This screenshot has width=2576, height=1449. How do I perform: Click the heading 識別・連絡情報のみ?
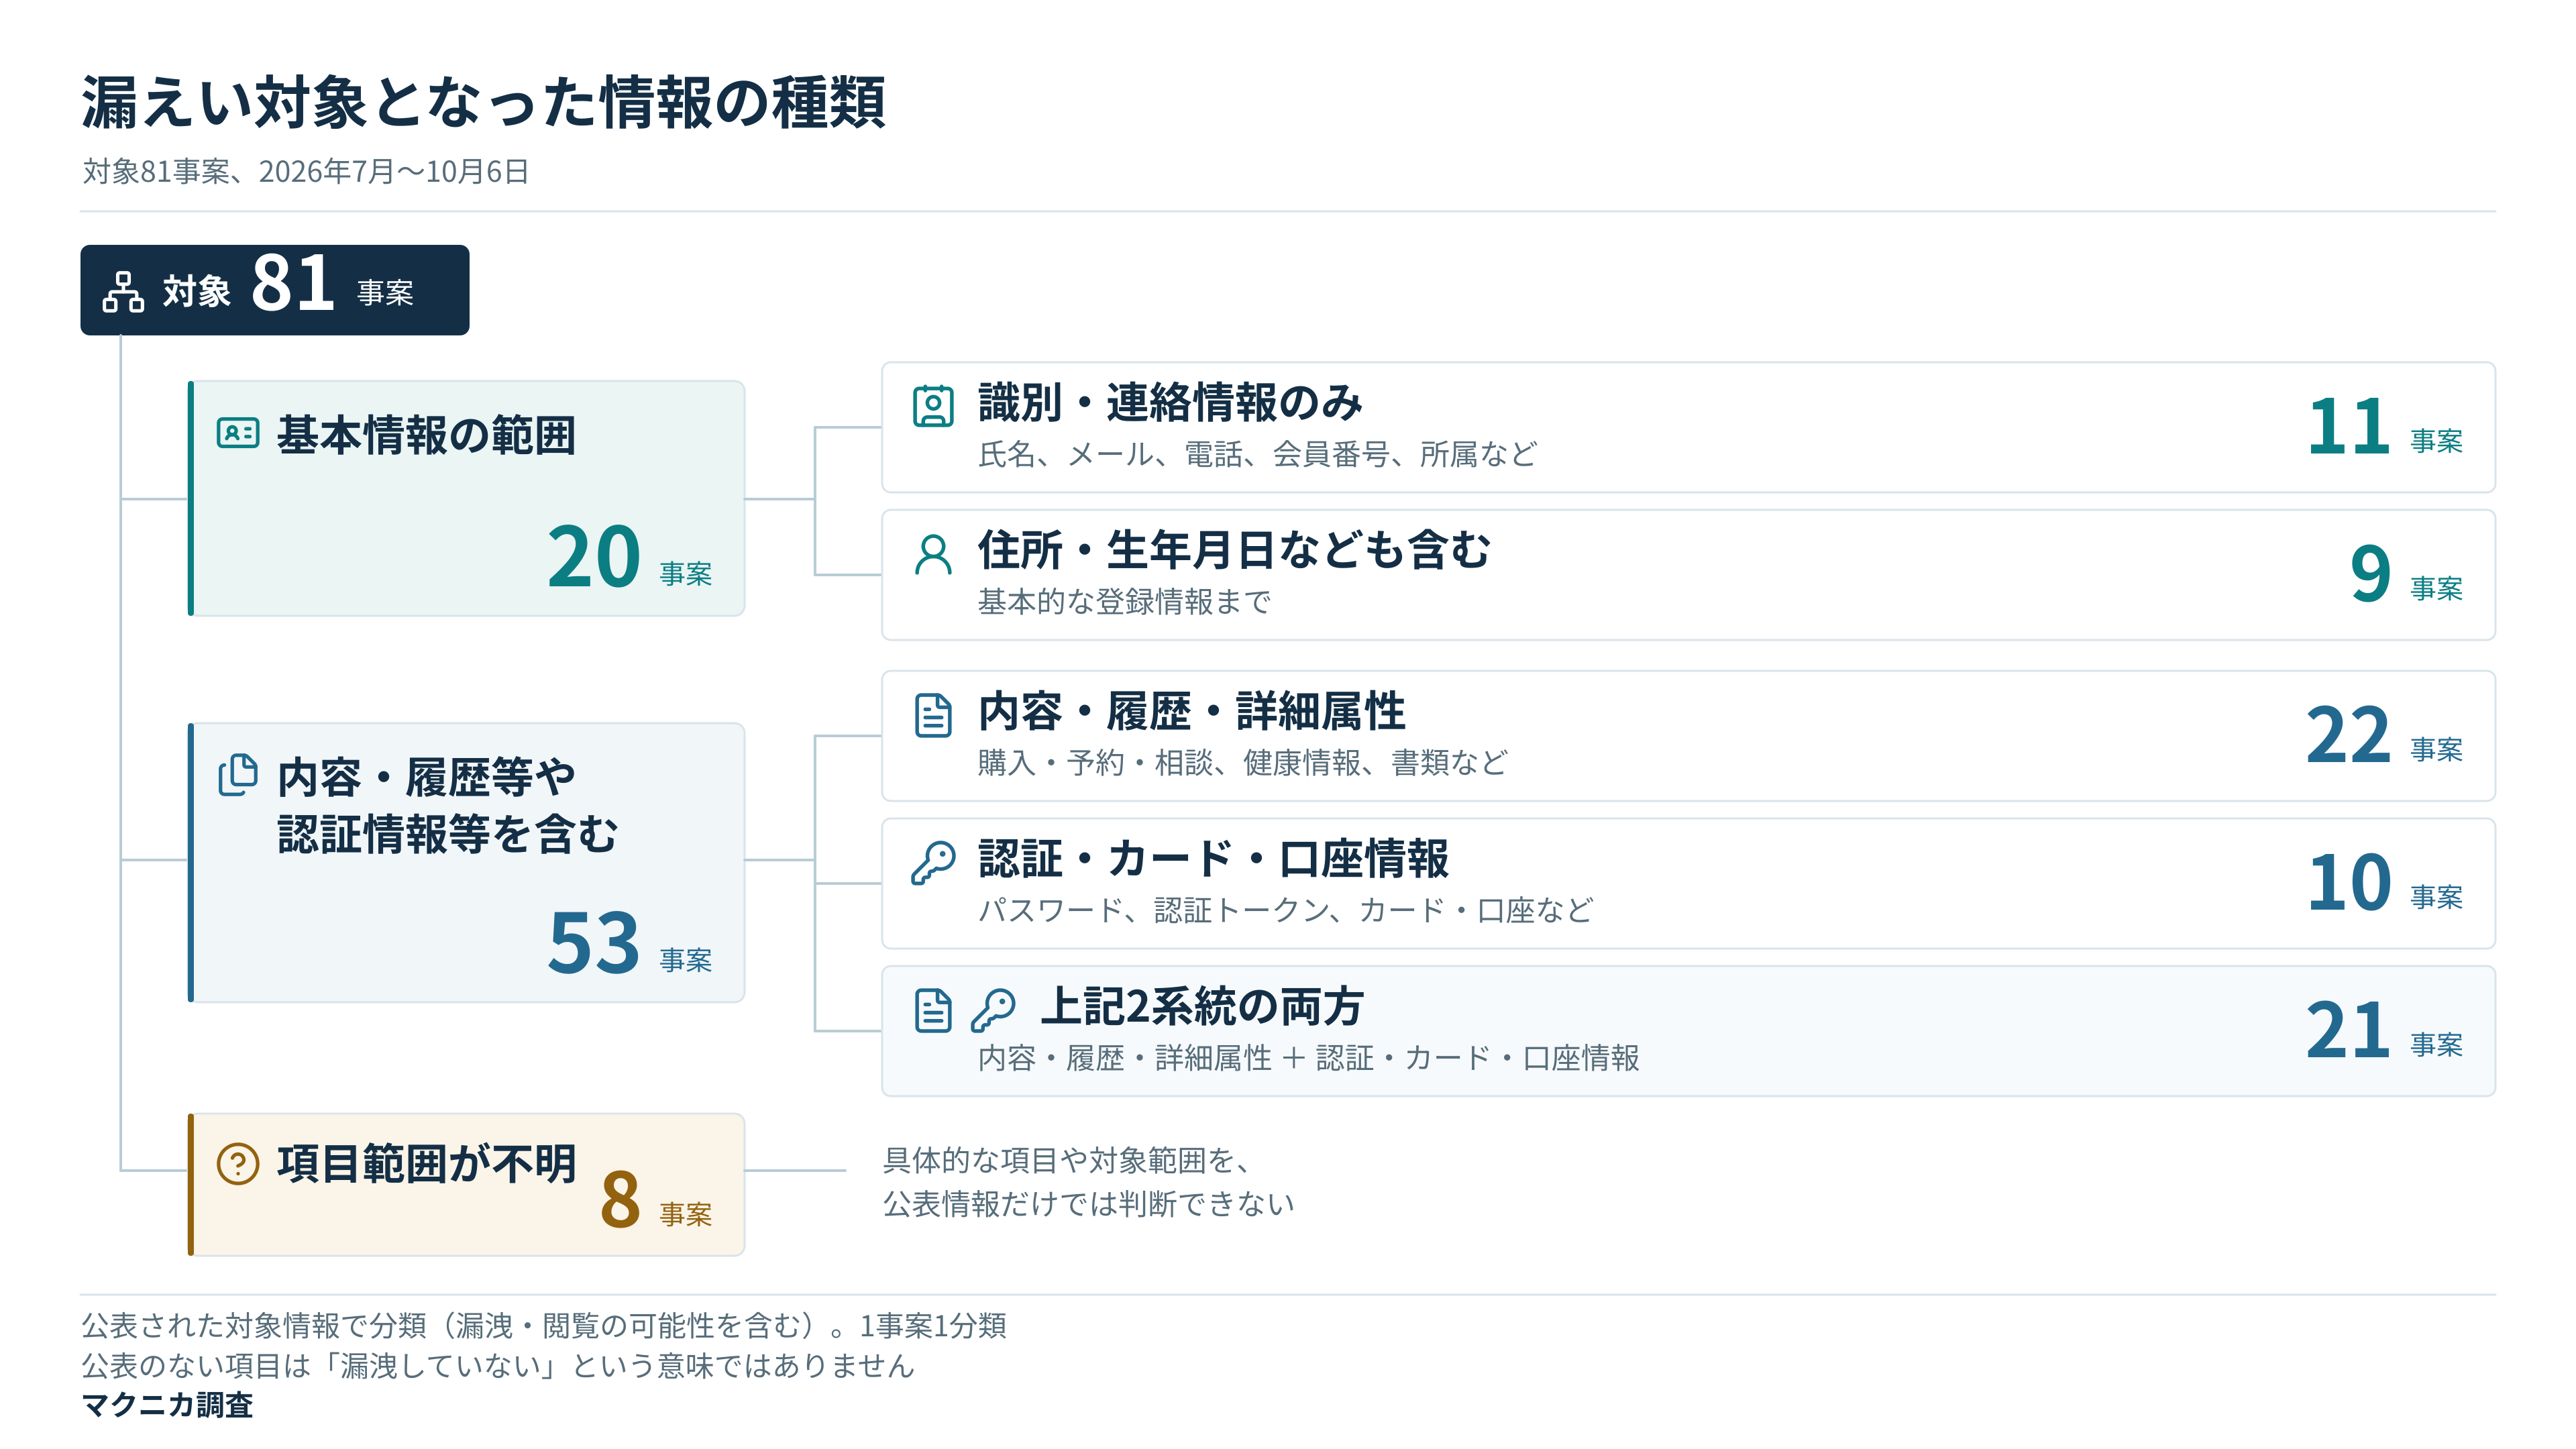click(1170, 403)
